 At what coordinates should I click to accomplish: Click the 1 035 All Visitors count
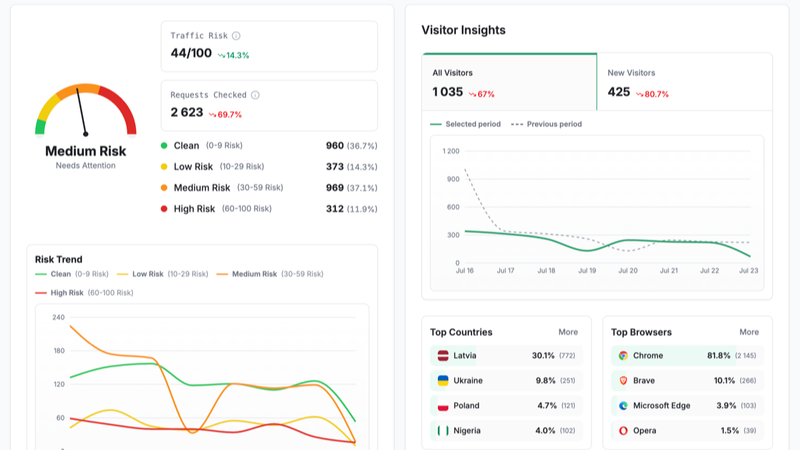click(x=447, y=92)
